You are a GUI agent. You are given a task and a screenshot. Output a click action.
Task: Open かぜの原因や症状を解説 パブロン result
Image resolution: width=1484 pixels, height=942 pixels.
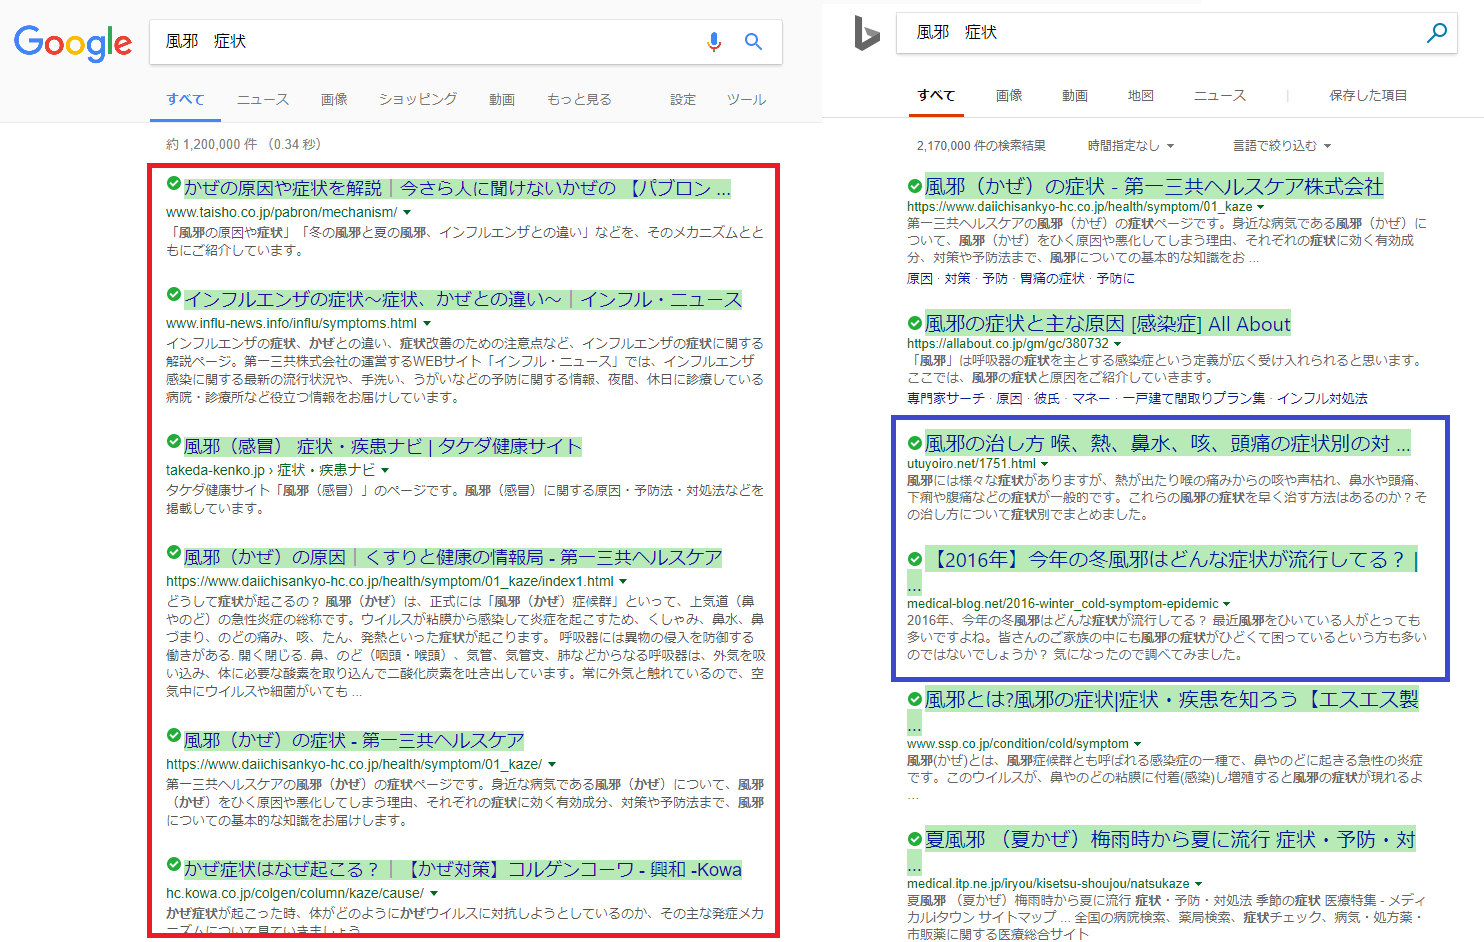(x=457, y=188)
